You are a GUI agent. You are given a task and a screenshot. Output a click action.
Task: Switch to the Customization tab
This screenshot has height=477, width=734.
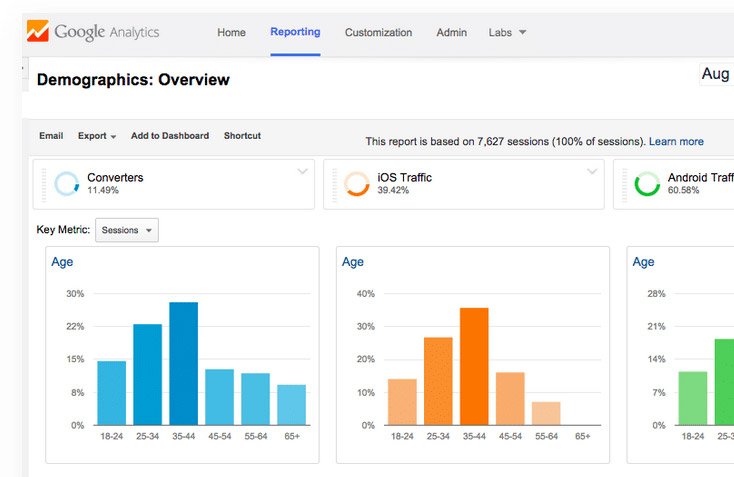coord(378,32)
